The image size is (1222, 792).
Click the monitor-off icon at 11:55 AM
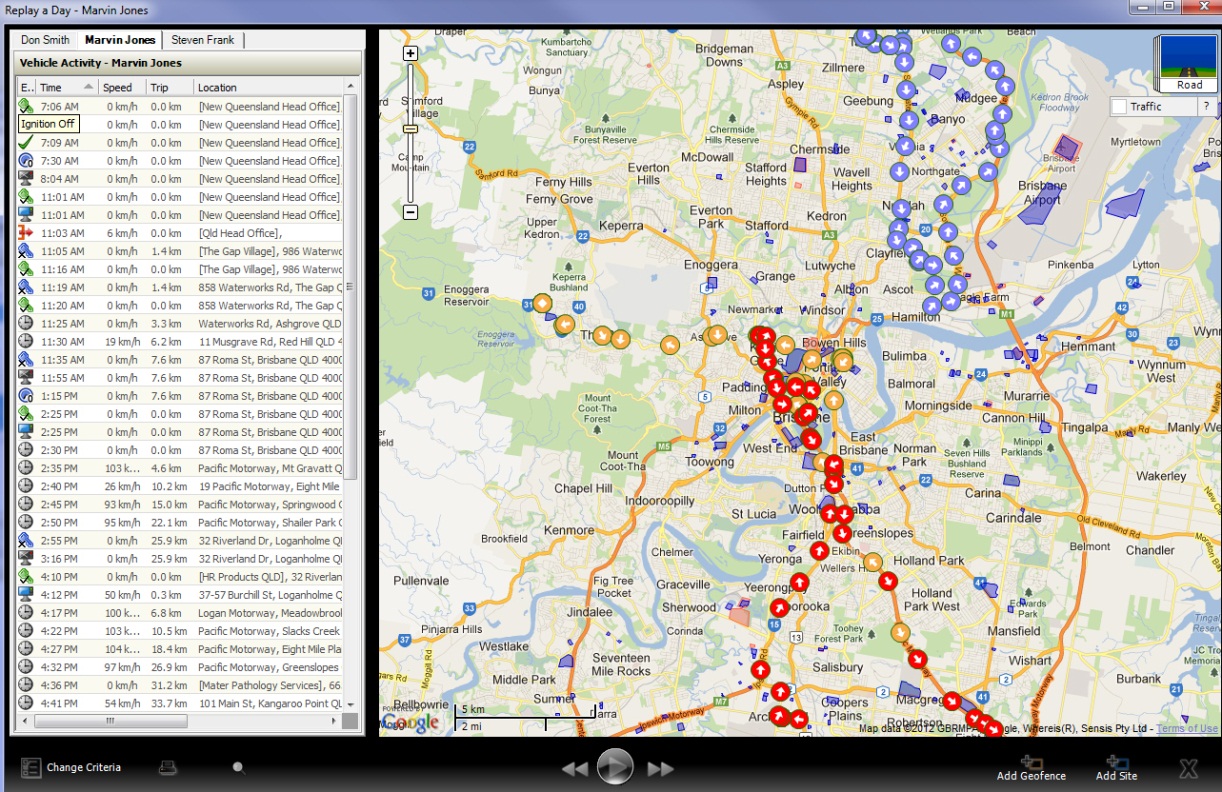click(x=27, y=377)
